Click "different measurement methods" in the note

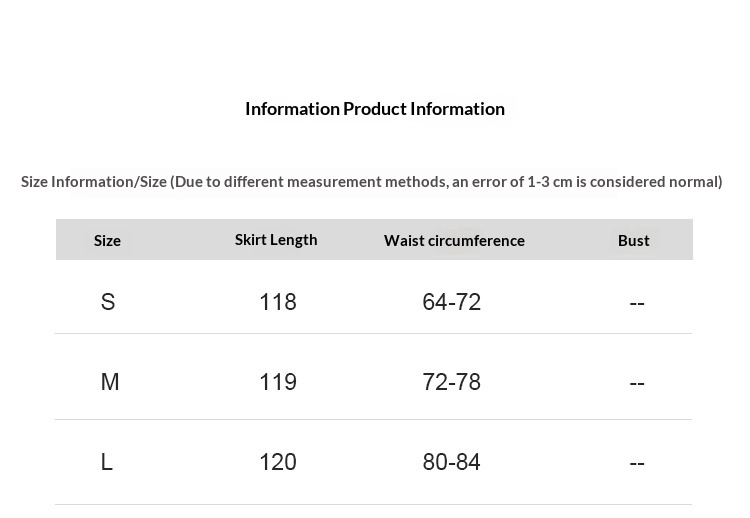point(335,182)
